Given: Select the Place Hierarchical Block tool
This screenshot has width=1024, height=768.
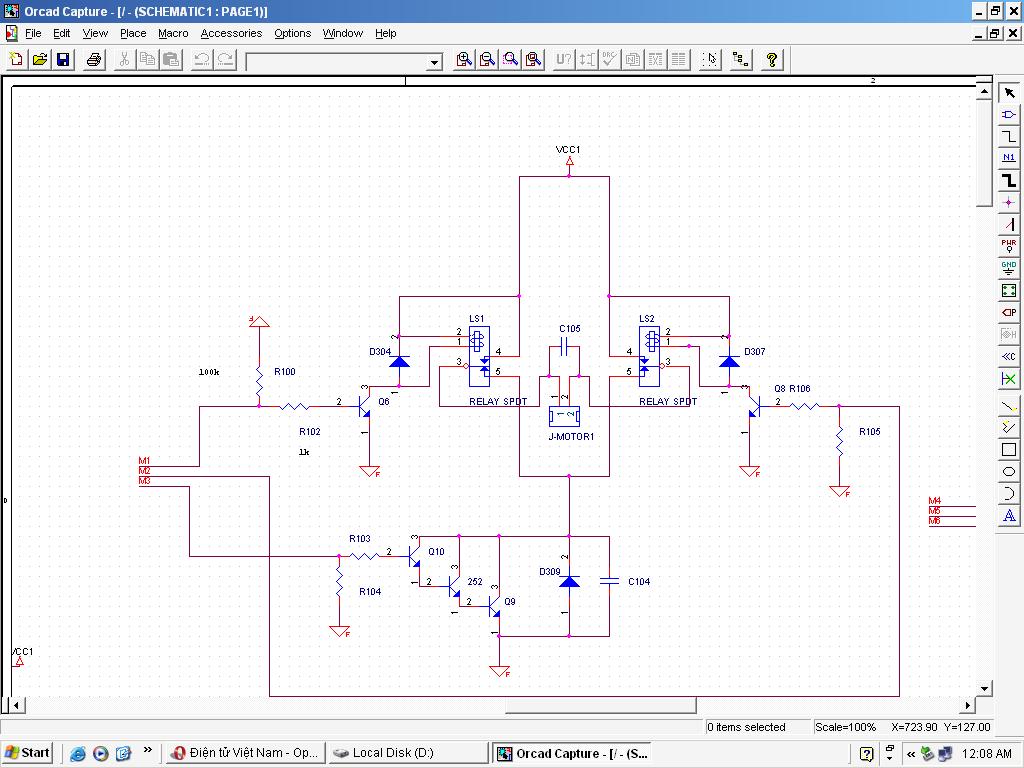Looking at the screenshot, I should coord(1009,291).
